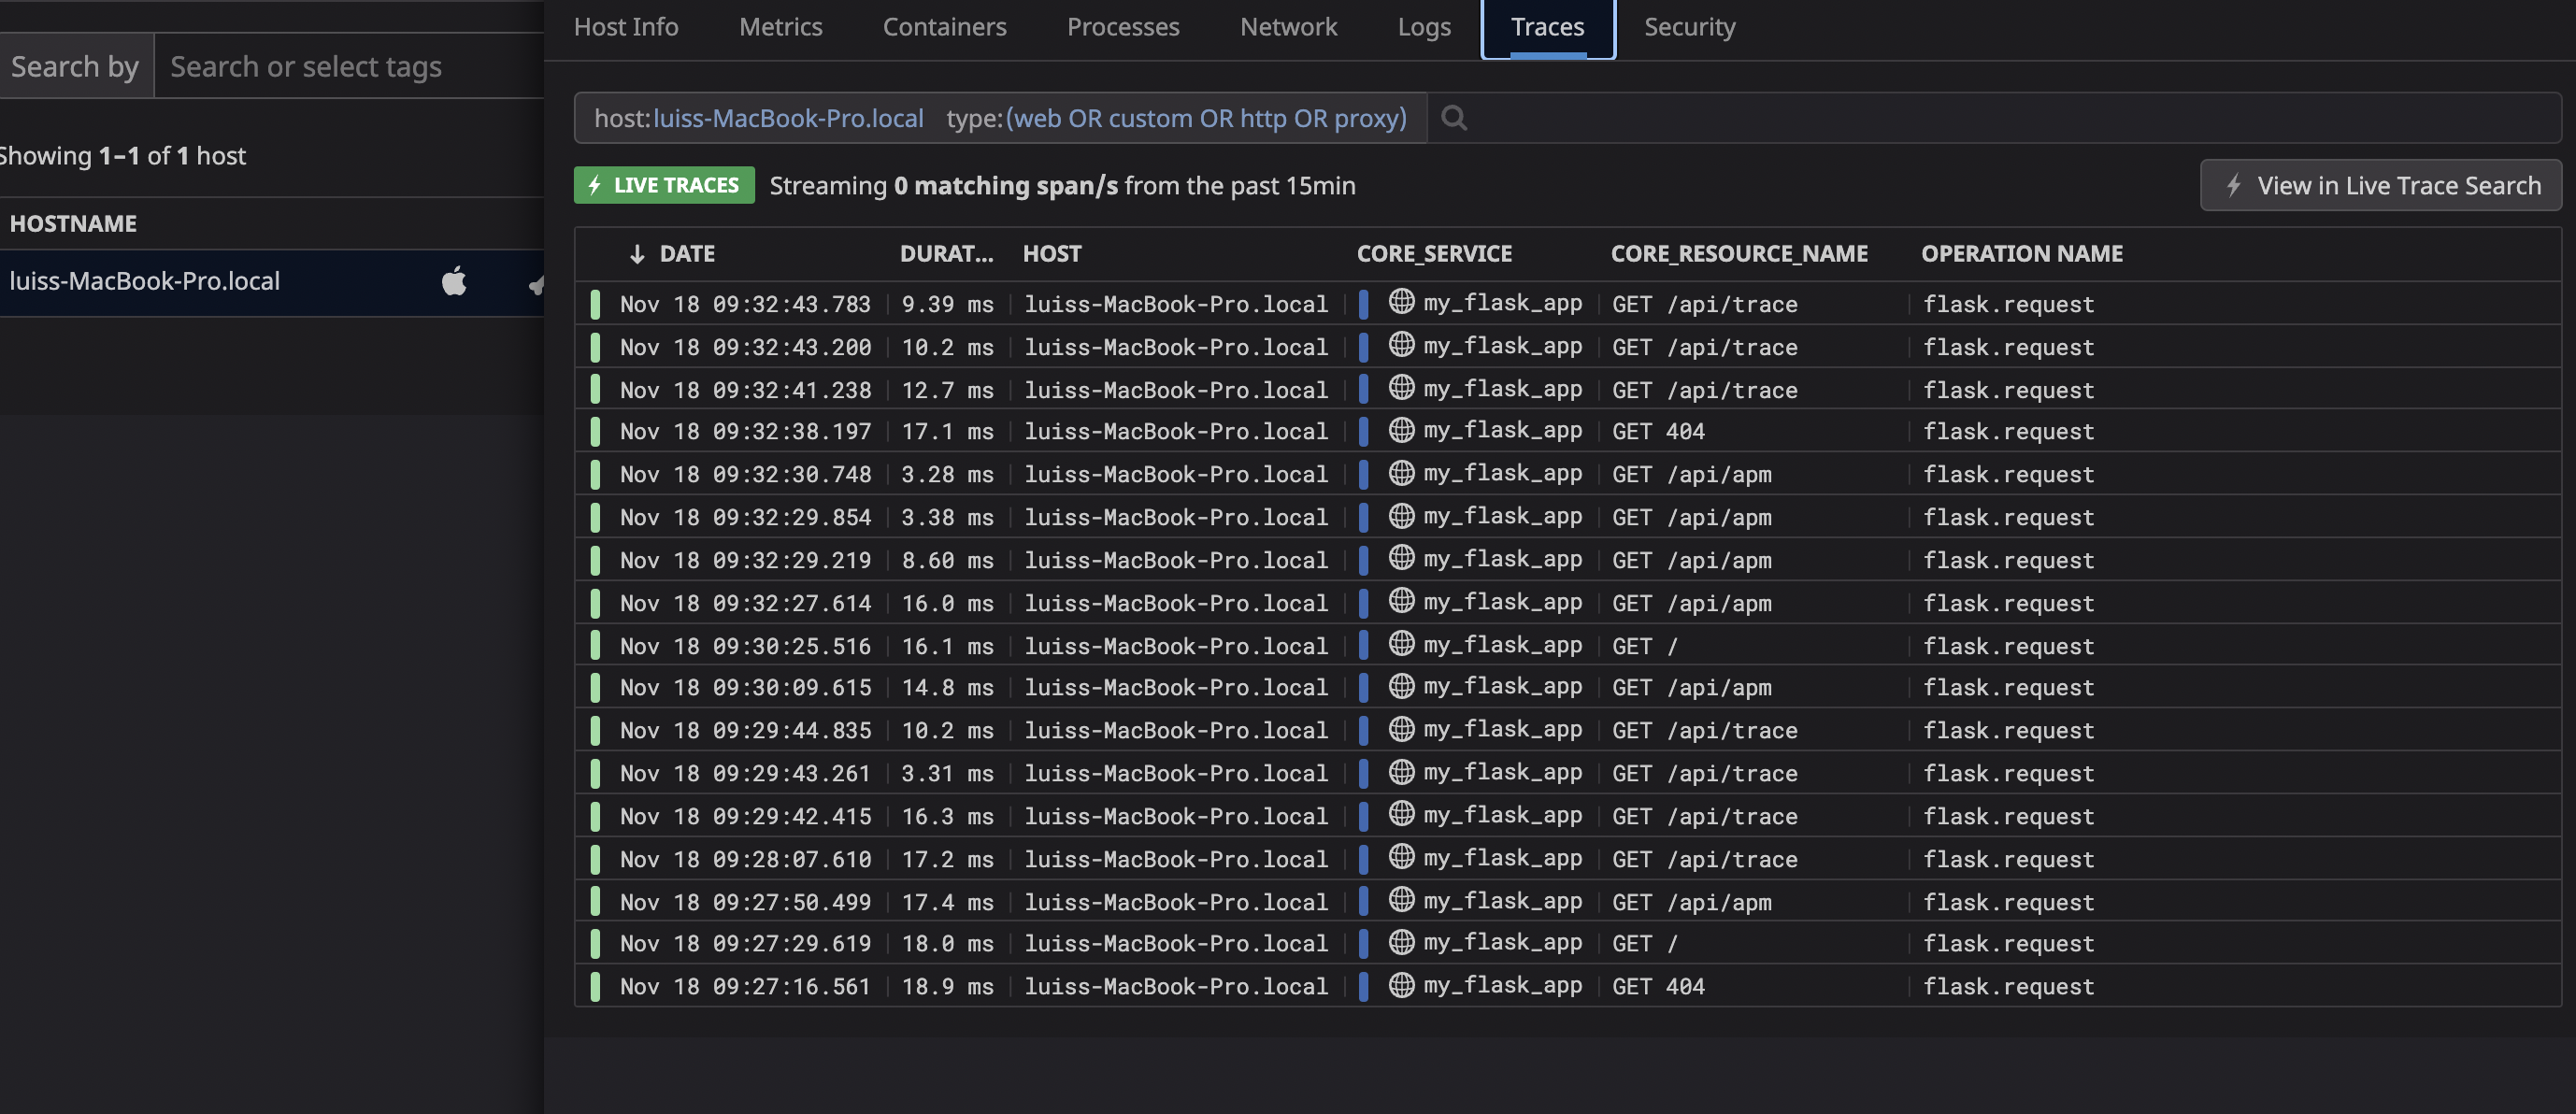This screenshot has height=1114, width=2576.
Task: Click View in Live Trace Search button
Action: 2380,185
